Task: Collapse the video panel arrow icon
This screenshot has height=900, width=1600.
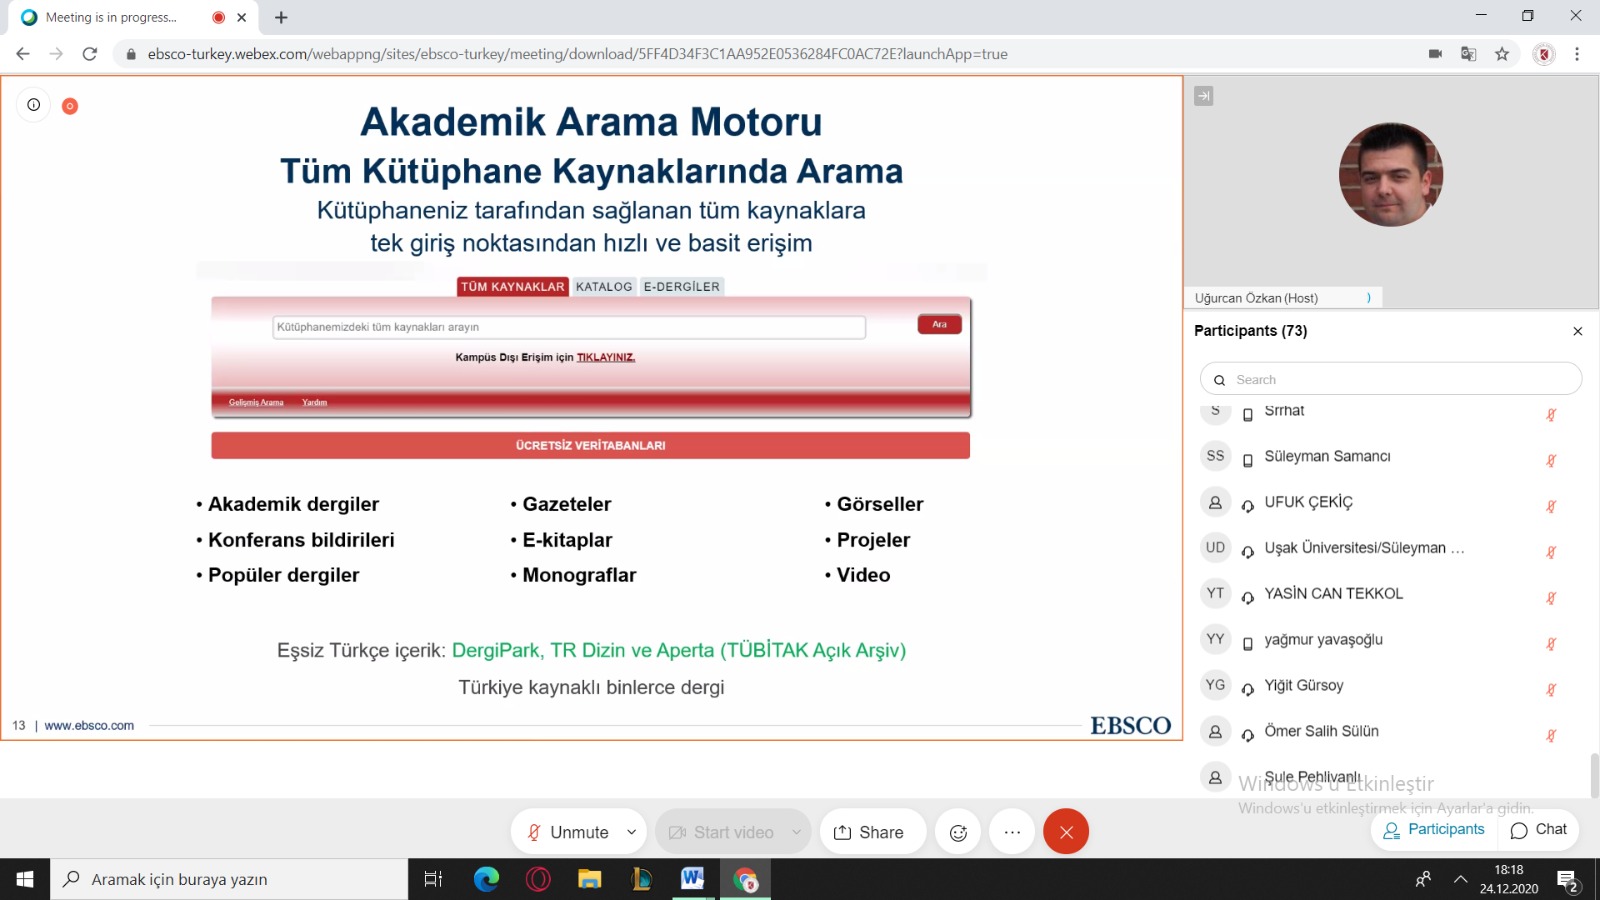Action: 1204,96
